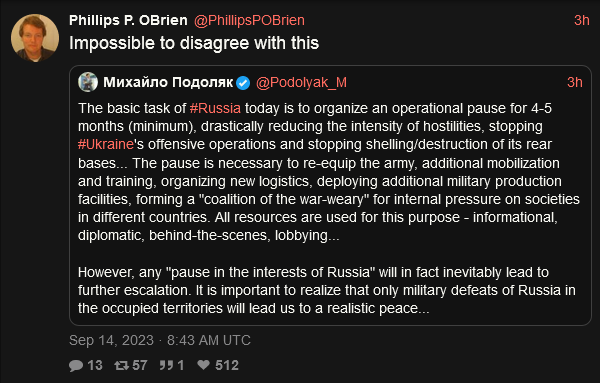600x383 pixels.
Task: Click the 512 likes count
Action: [x=227, y=365]
